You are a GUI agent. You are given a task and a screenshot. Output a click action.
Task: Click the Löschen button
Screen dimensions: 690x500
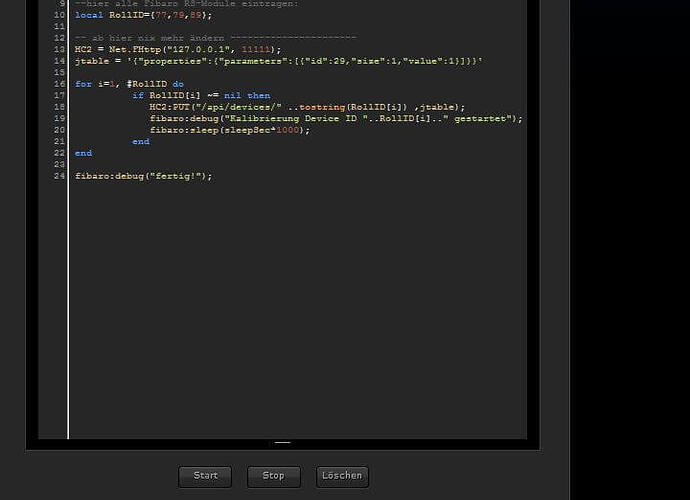pos(342,476)
